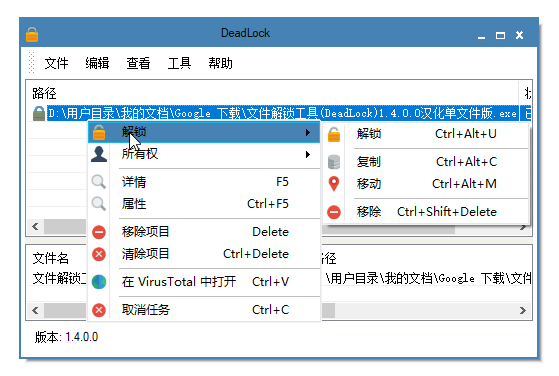Click the green lock icon beside file path row
This screenshot has height=376, width=559.
click(x=39, y=114)
